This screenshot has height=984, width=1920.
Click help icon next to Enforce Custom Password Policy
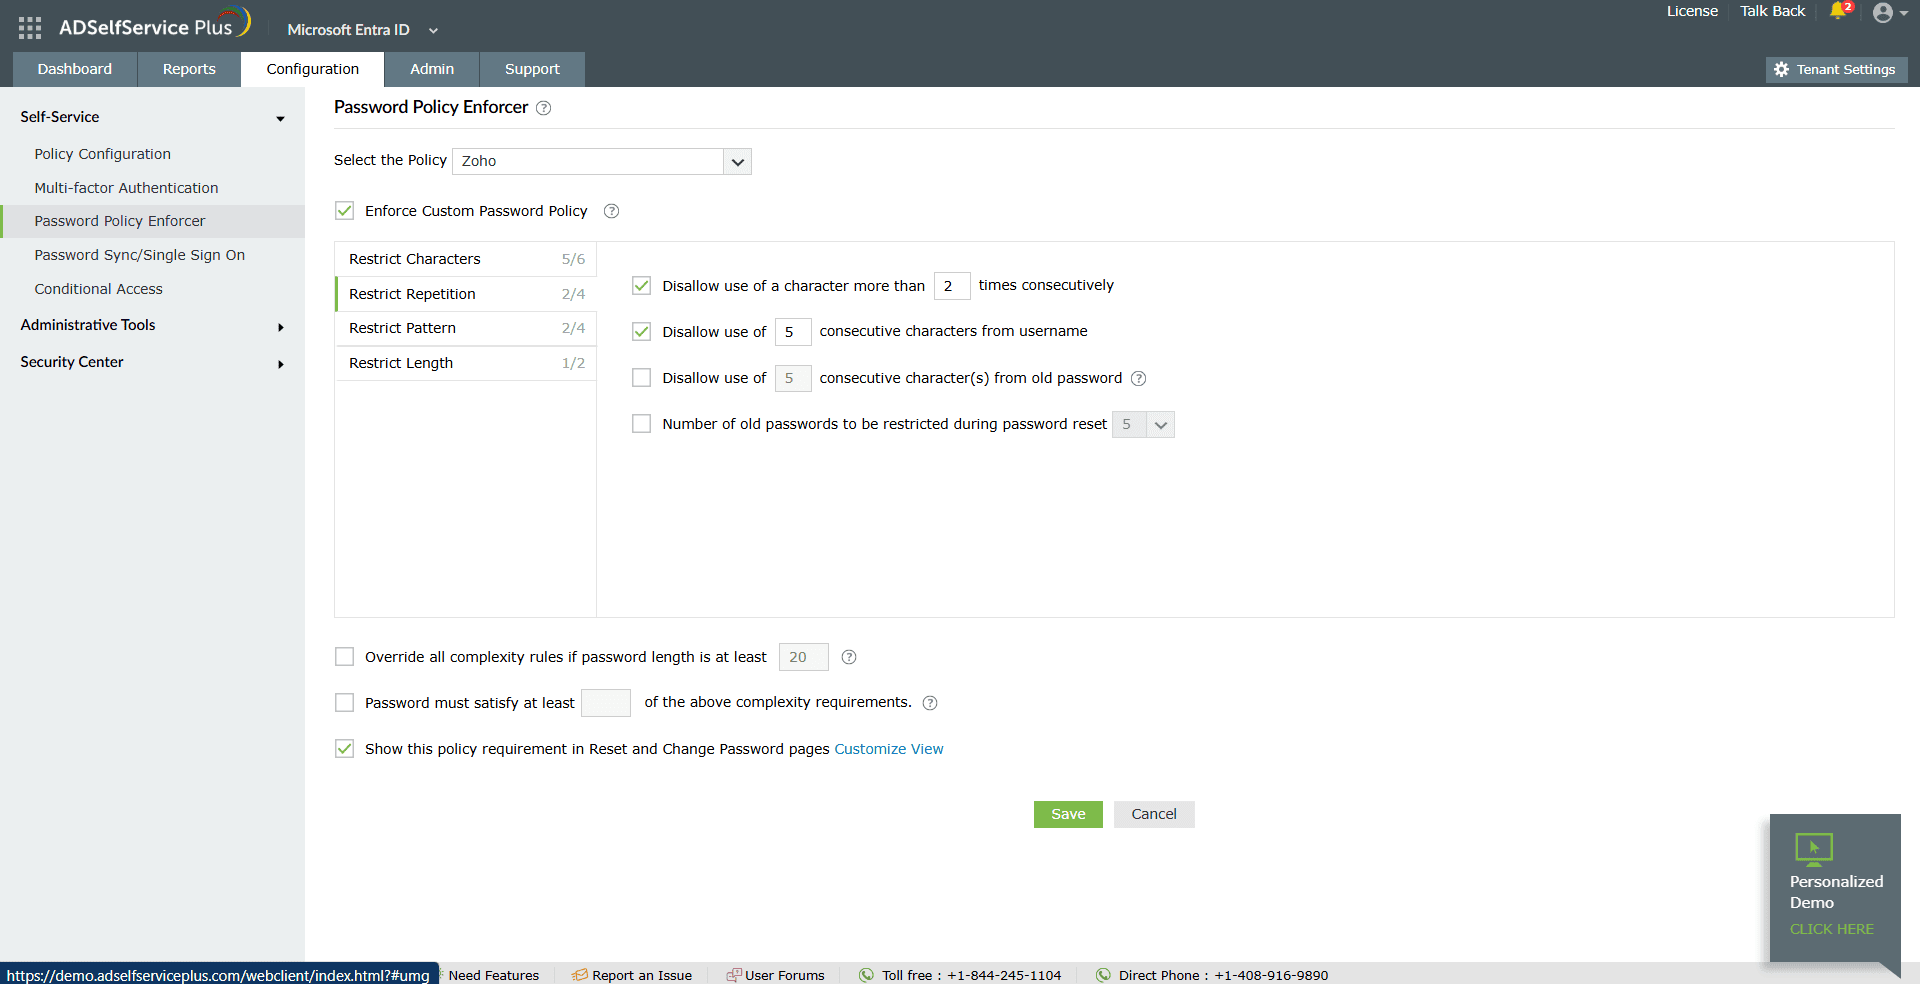click(612, 211)
